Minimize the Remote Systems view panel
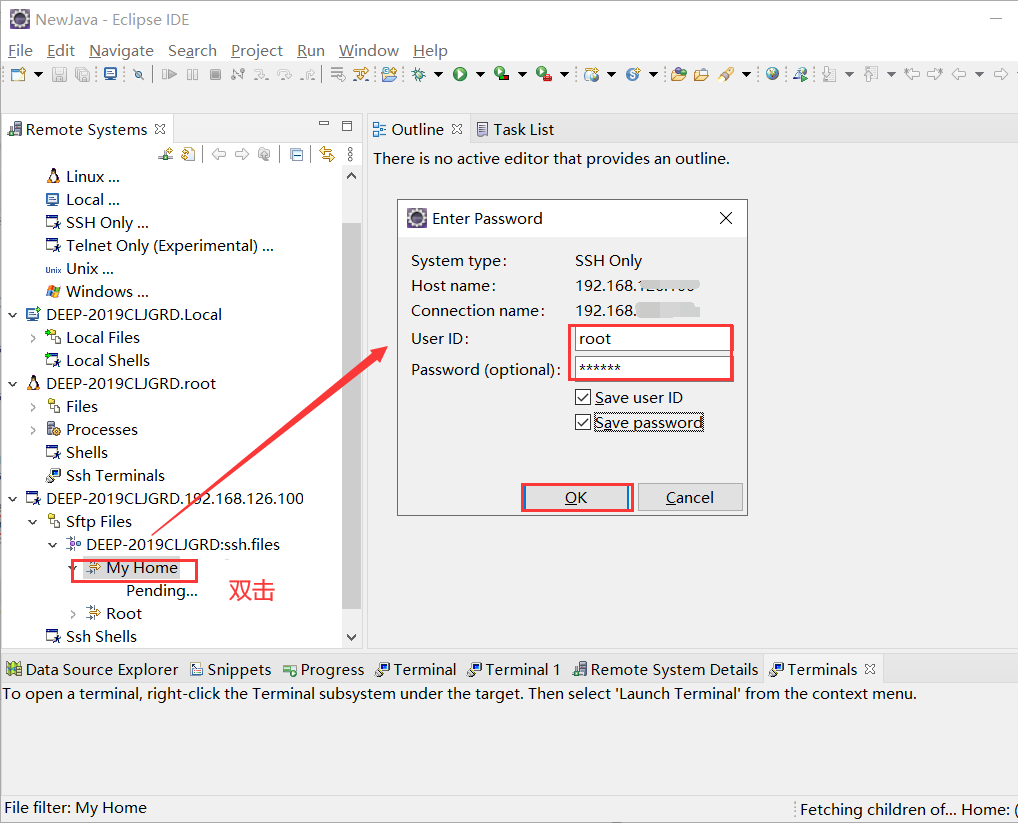This screenshot has width=1018, height=823. coord(324,123)
